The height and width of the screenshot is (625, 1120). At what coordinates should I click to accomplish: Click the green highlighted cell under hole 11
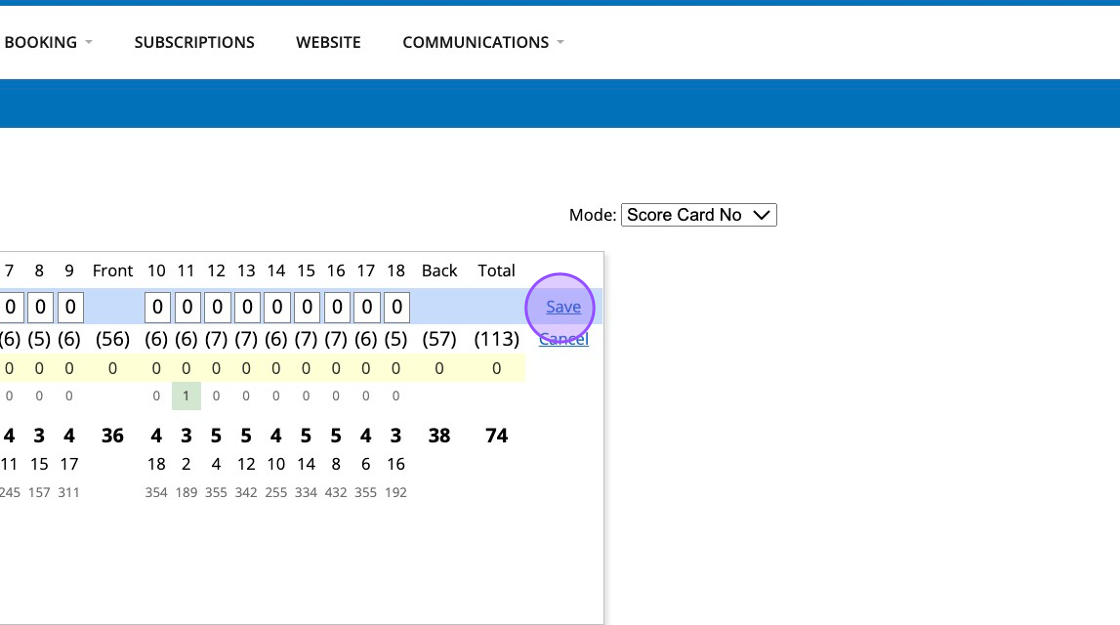click(186, 396)
